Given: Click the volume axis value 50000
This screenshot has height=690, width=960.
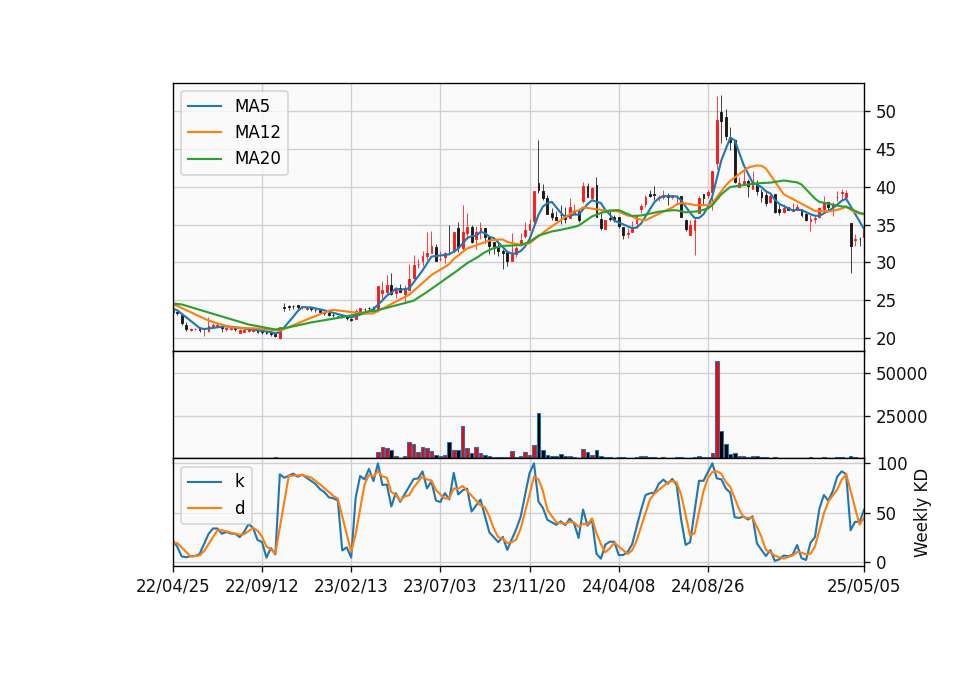Looking at the screenshot, I should (901, 374).
